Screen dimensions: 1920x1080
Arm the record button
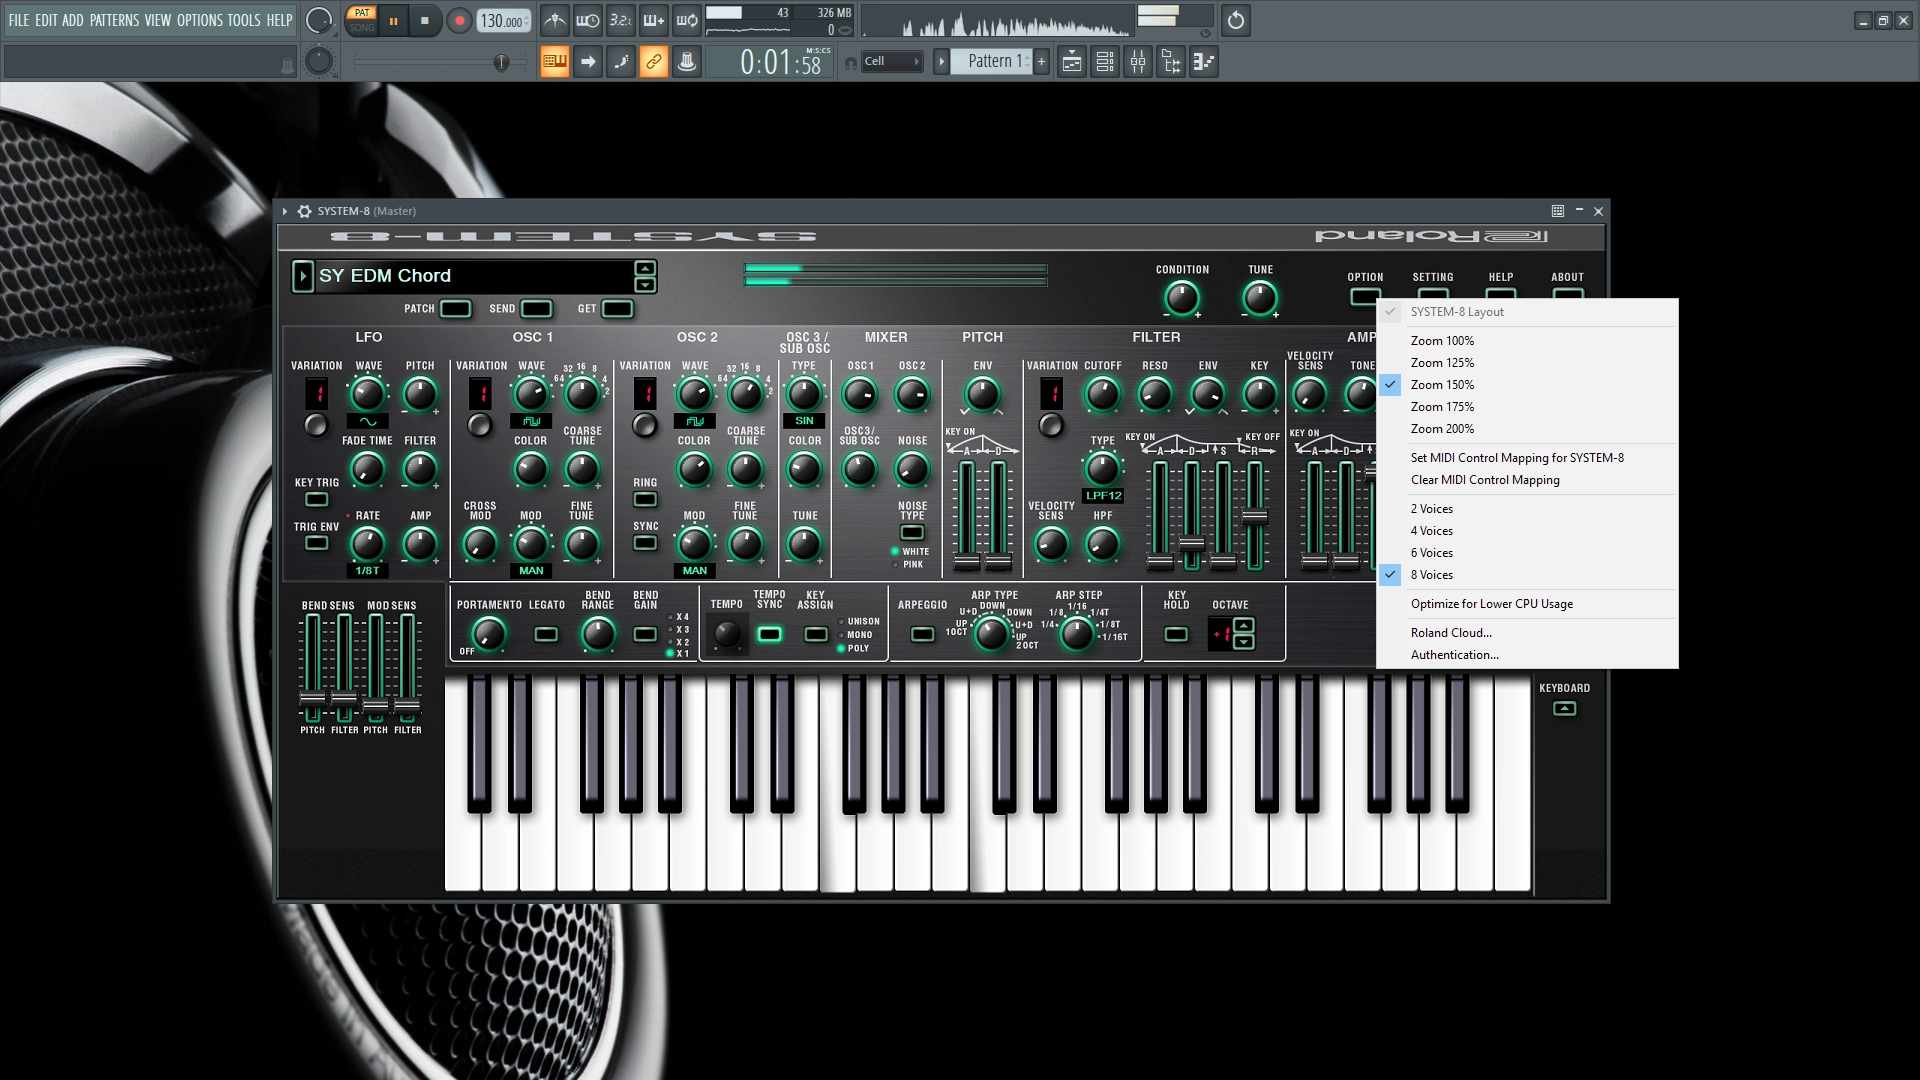point(459,20)
